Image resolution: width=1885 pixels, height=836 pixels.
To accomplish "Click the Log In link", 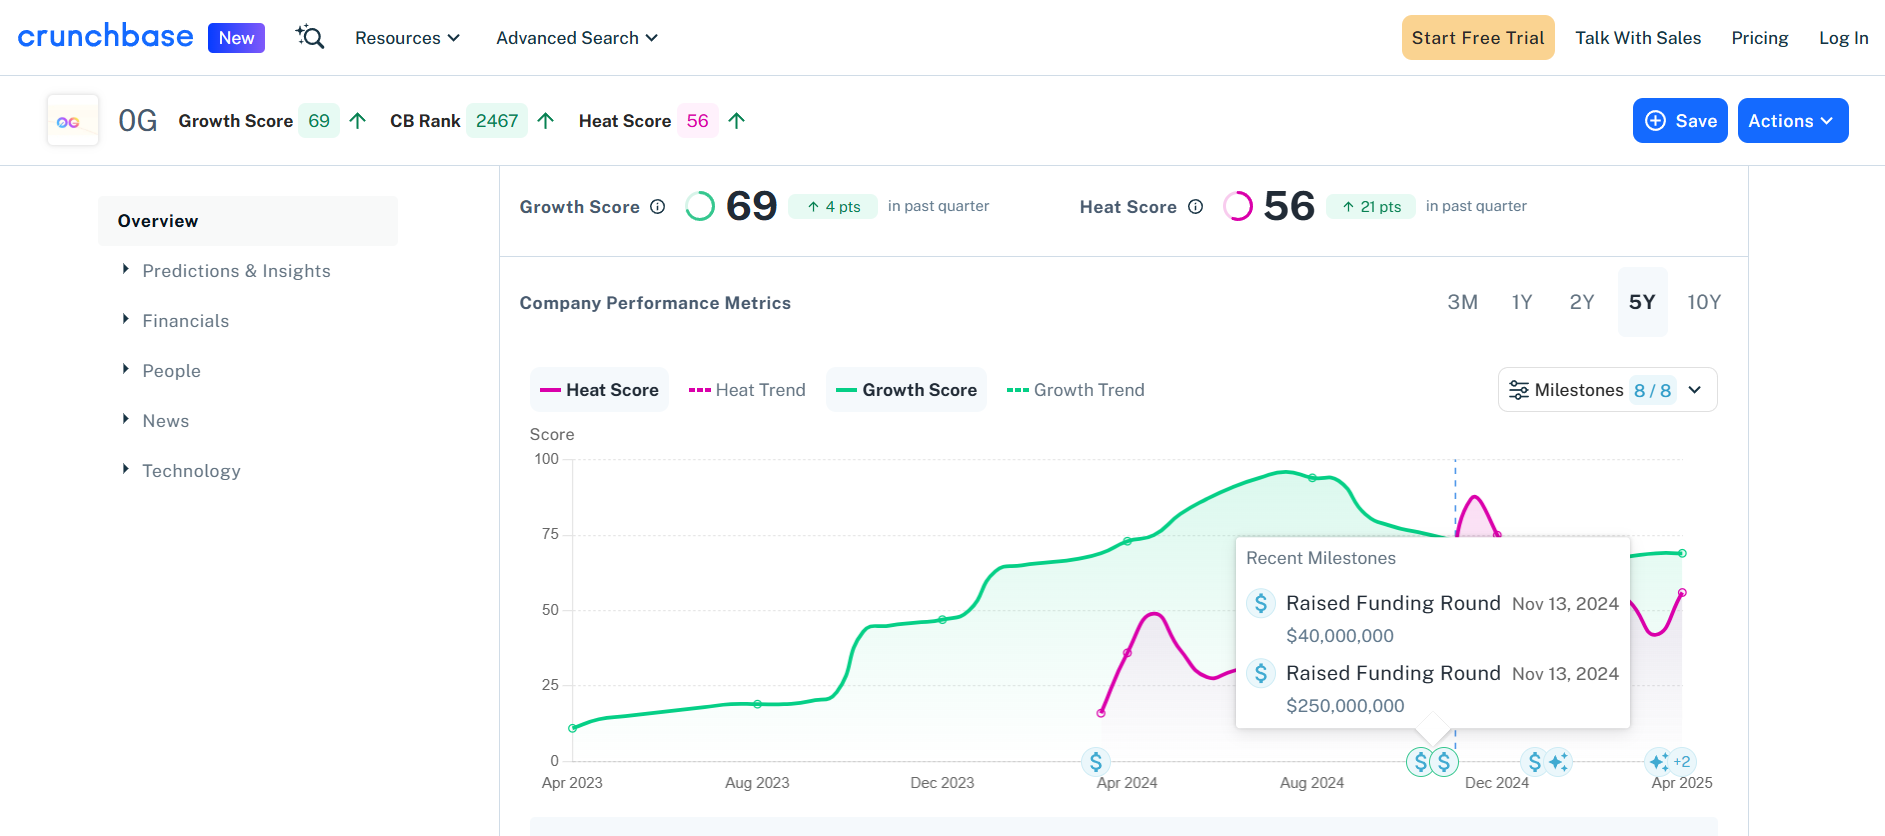I will [x=1843, y=38].
